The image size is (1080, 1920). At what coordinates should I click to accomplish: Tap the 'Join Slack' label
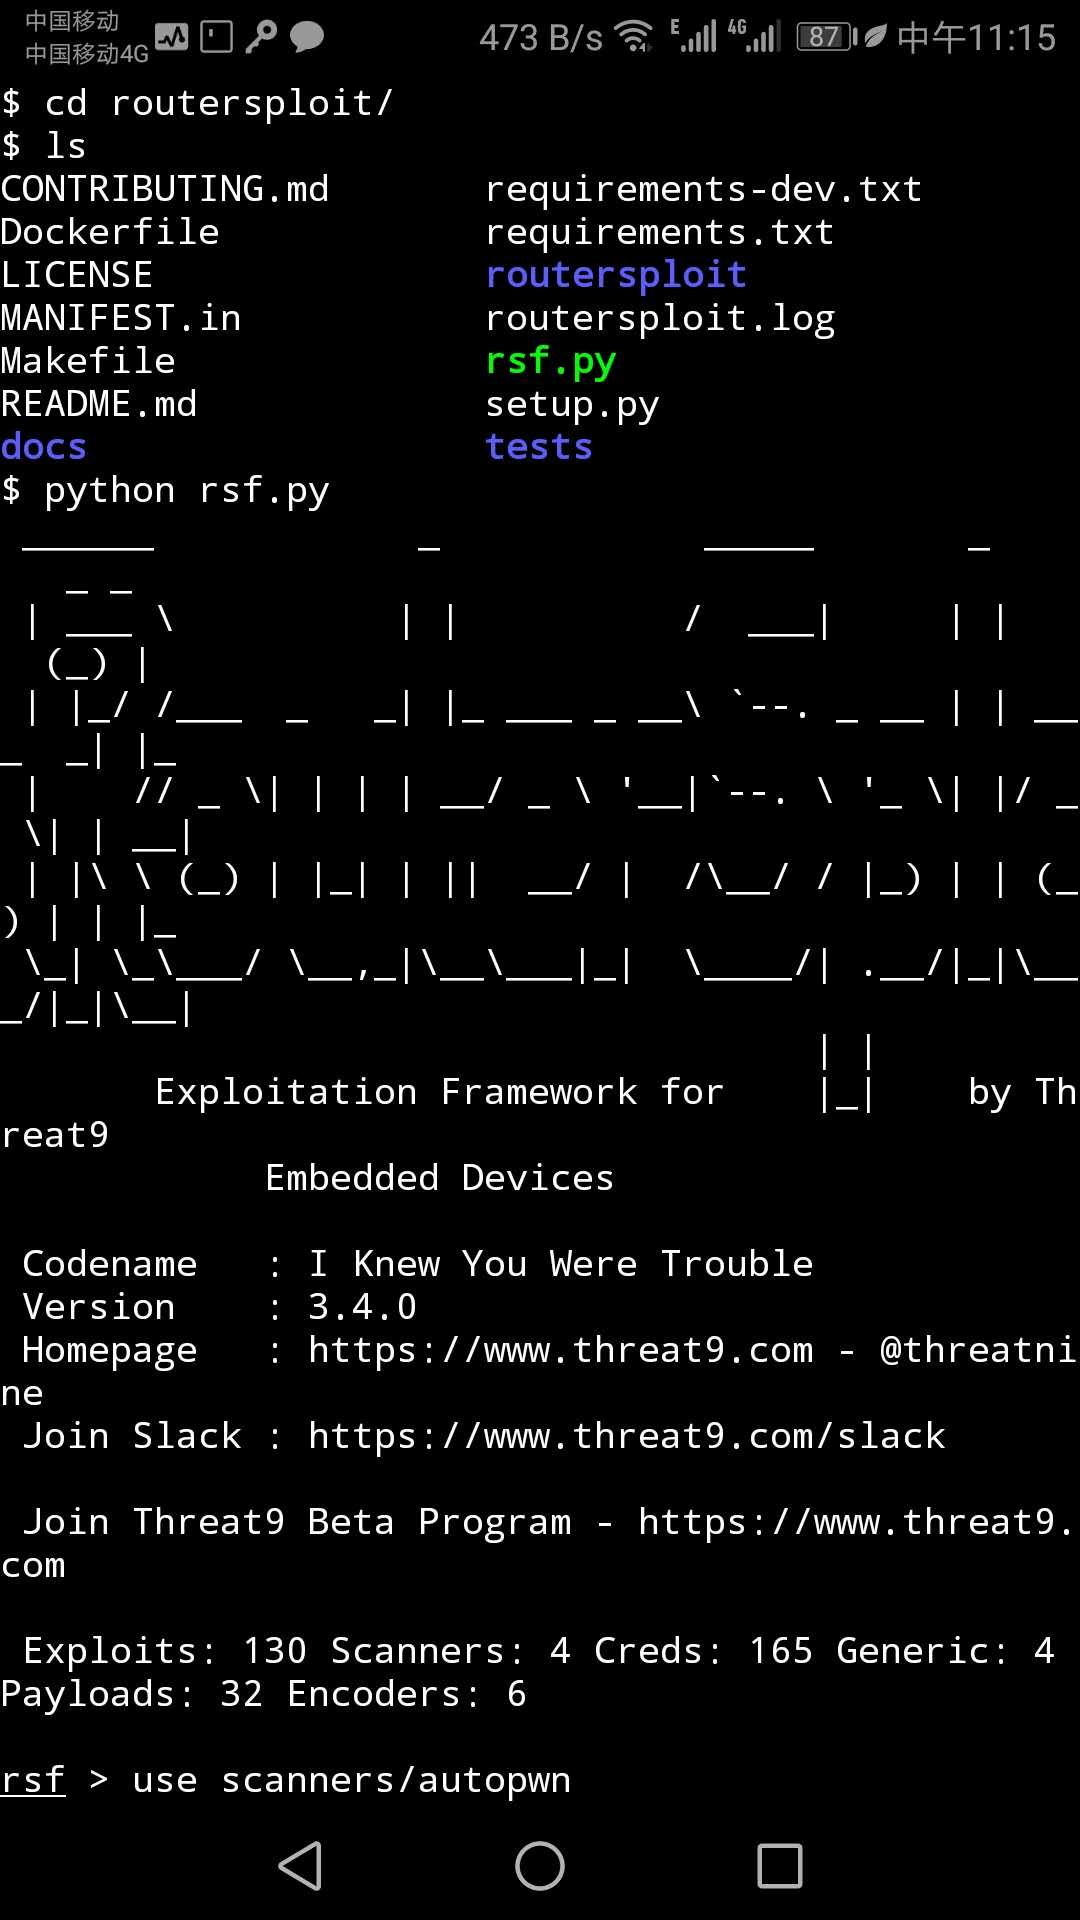[x=131, y=1436]
